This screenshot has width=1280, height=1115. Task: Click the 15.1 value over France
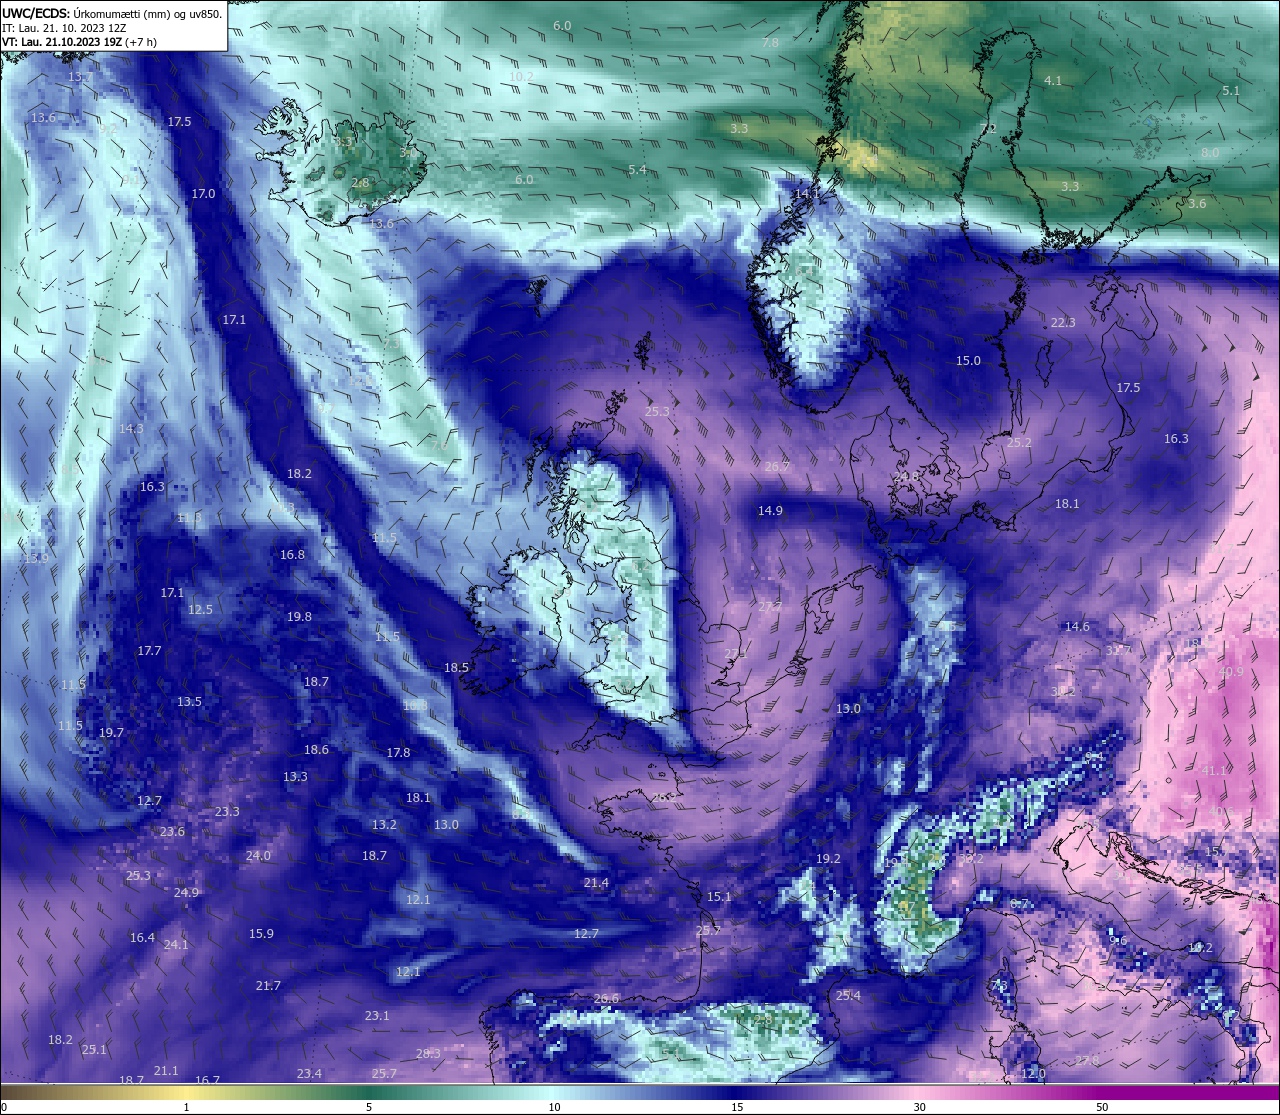click(719, 897)
